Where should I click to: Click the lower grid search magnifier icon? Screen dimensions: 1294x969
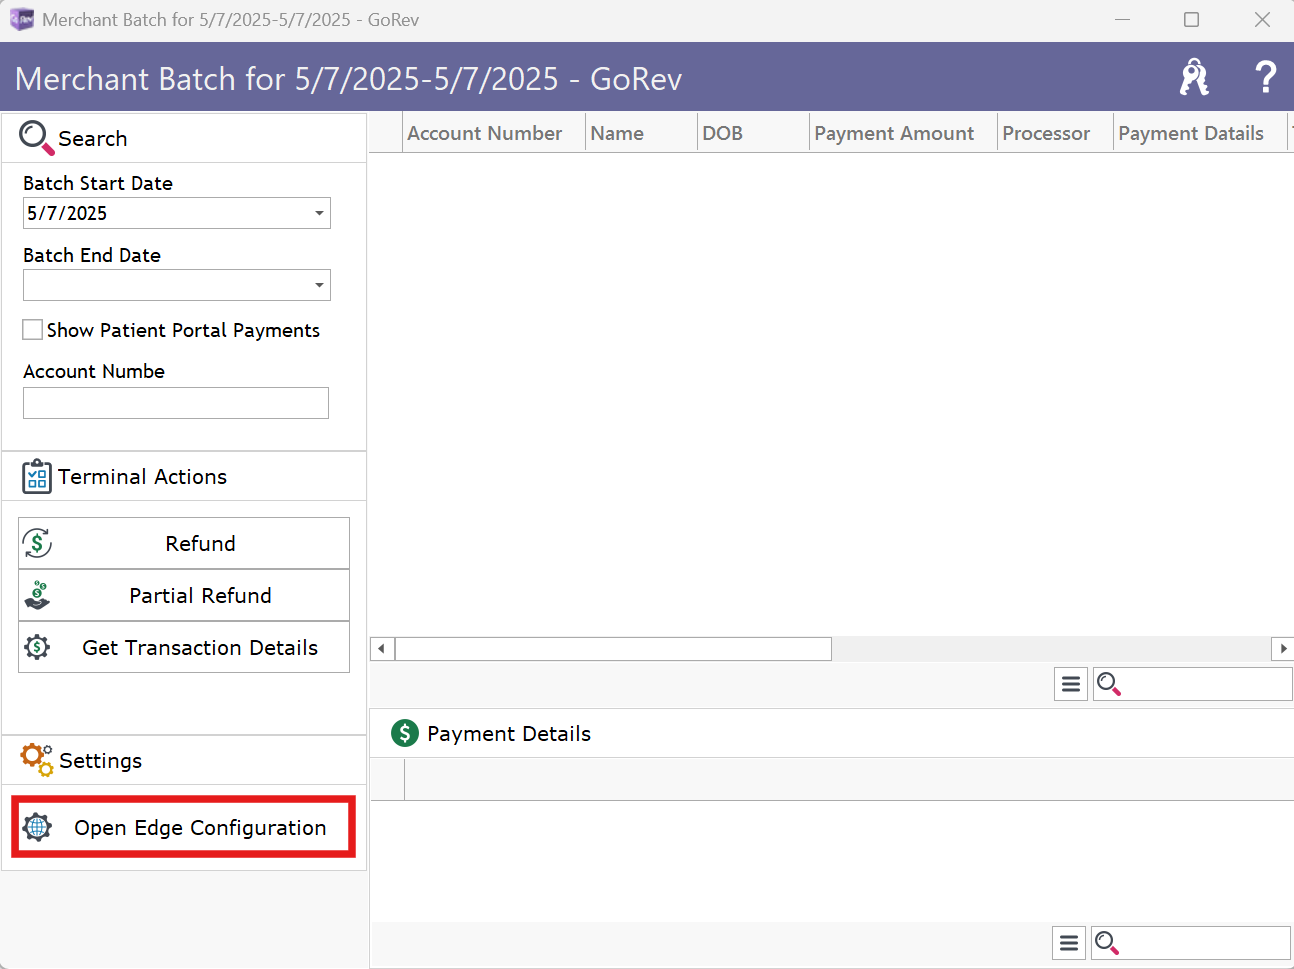pyautogui.click(x=1107, y=943)
